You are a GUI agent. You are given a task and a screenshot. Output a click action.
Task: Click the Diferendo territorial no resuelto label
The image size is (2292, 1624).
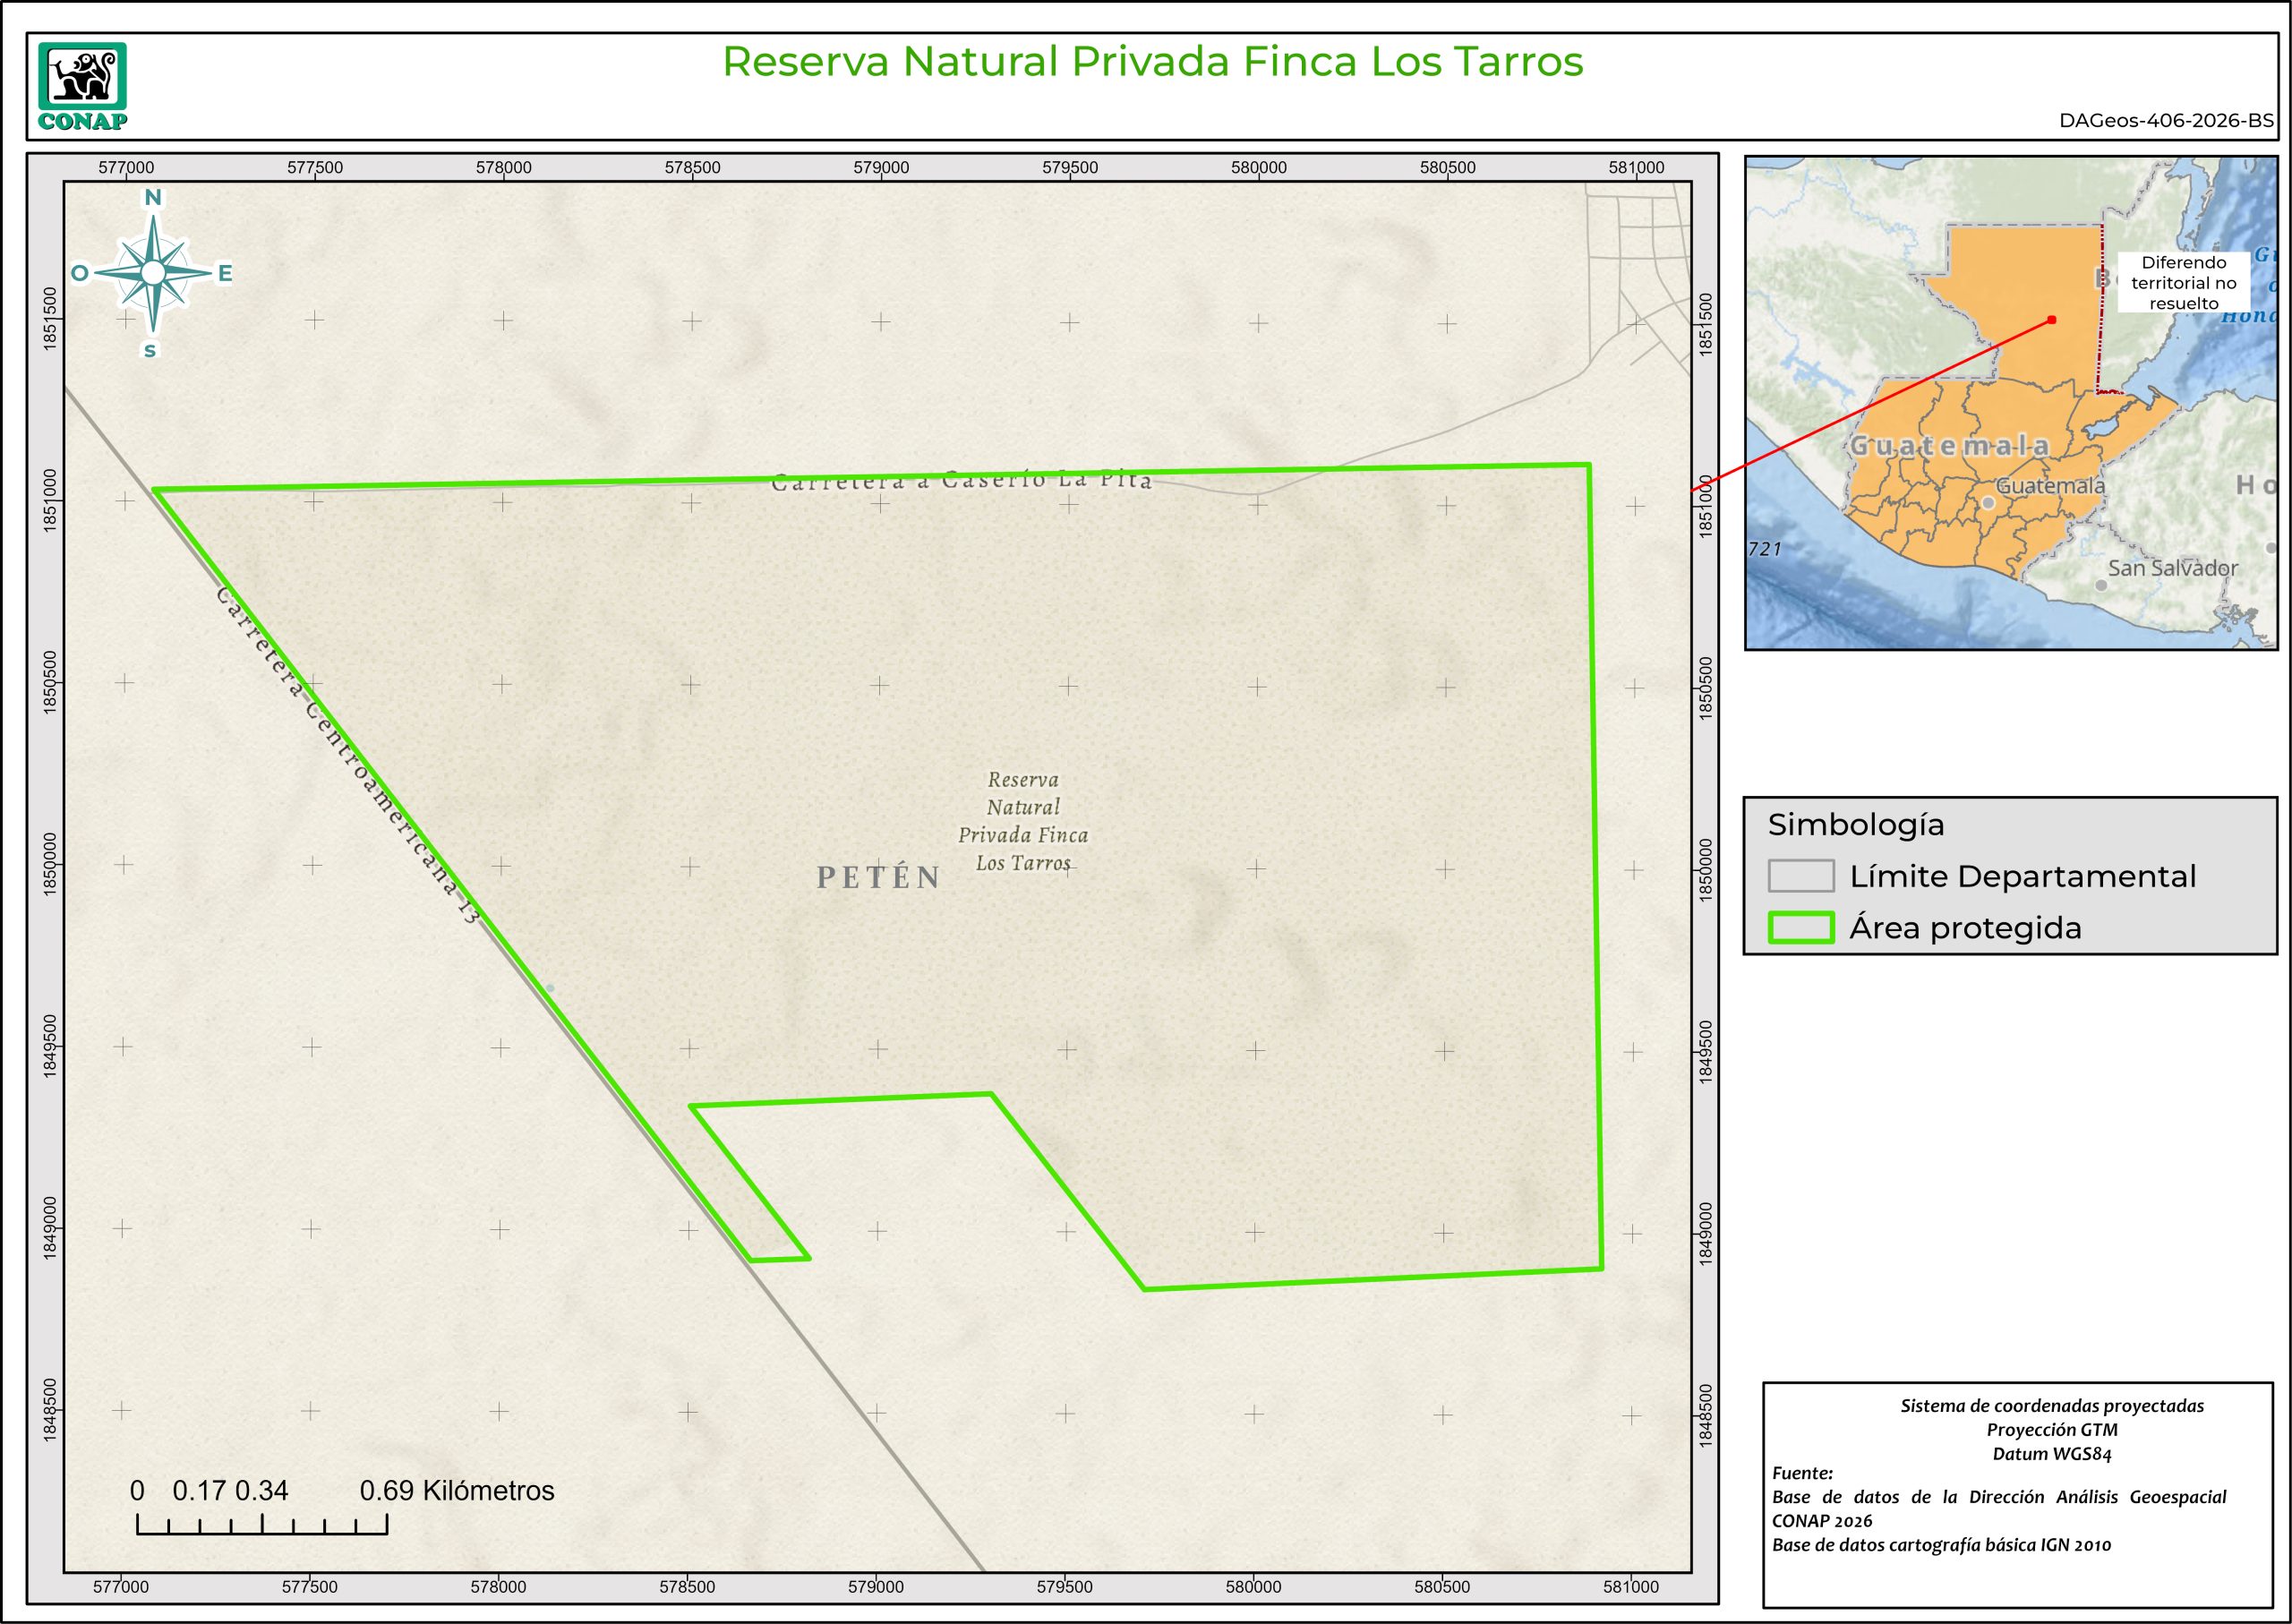pos(2183,283)
